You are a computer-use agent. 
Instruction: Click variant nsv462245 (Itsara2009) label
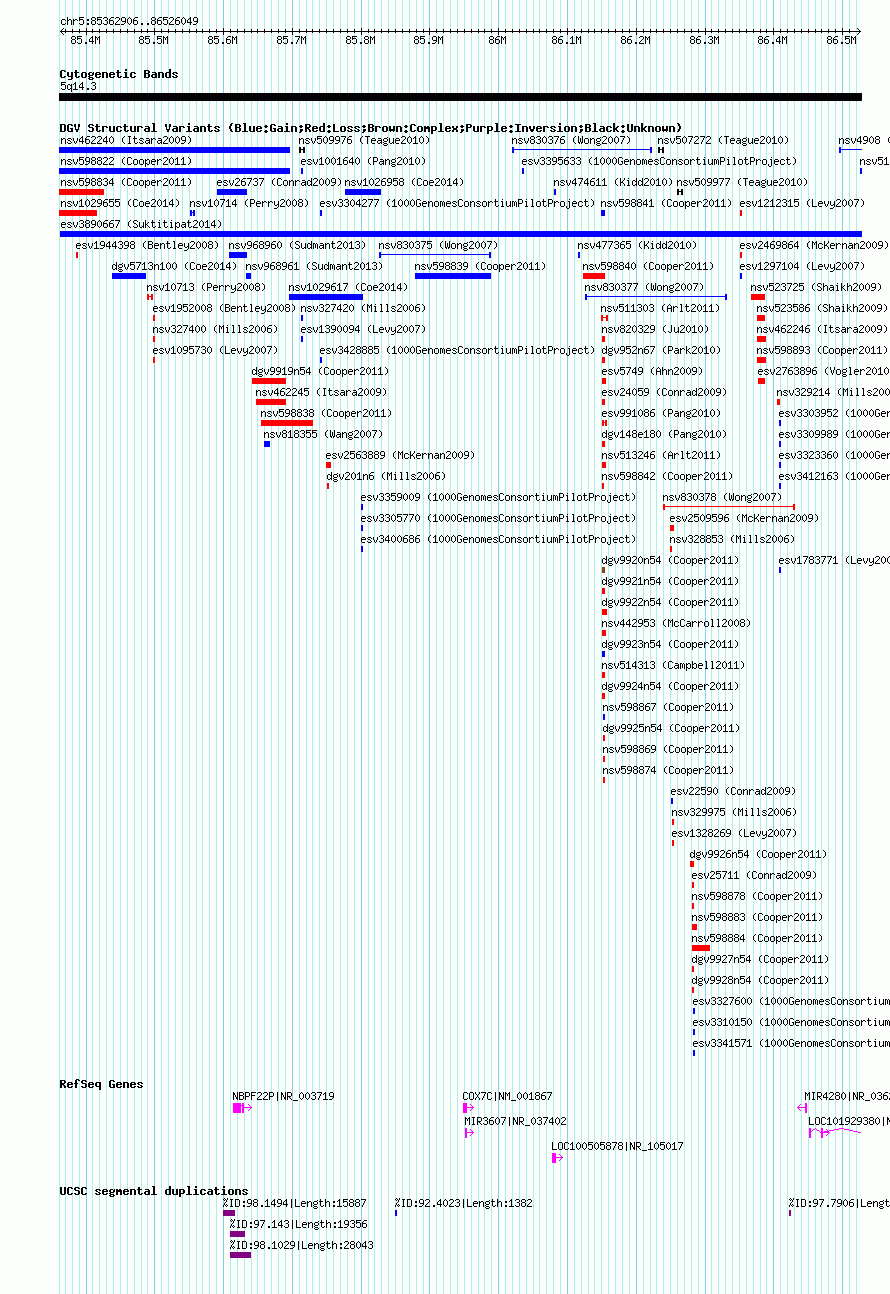point(321,392)
